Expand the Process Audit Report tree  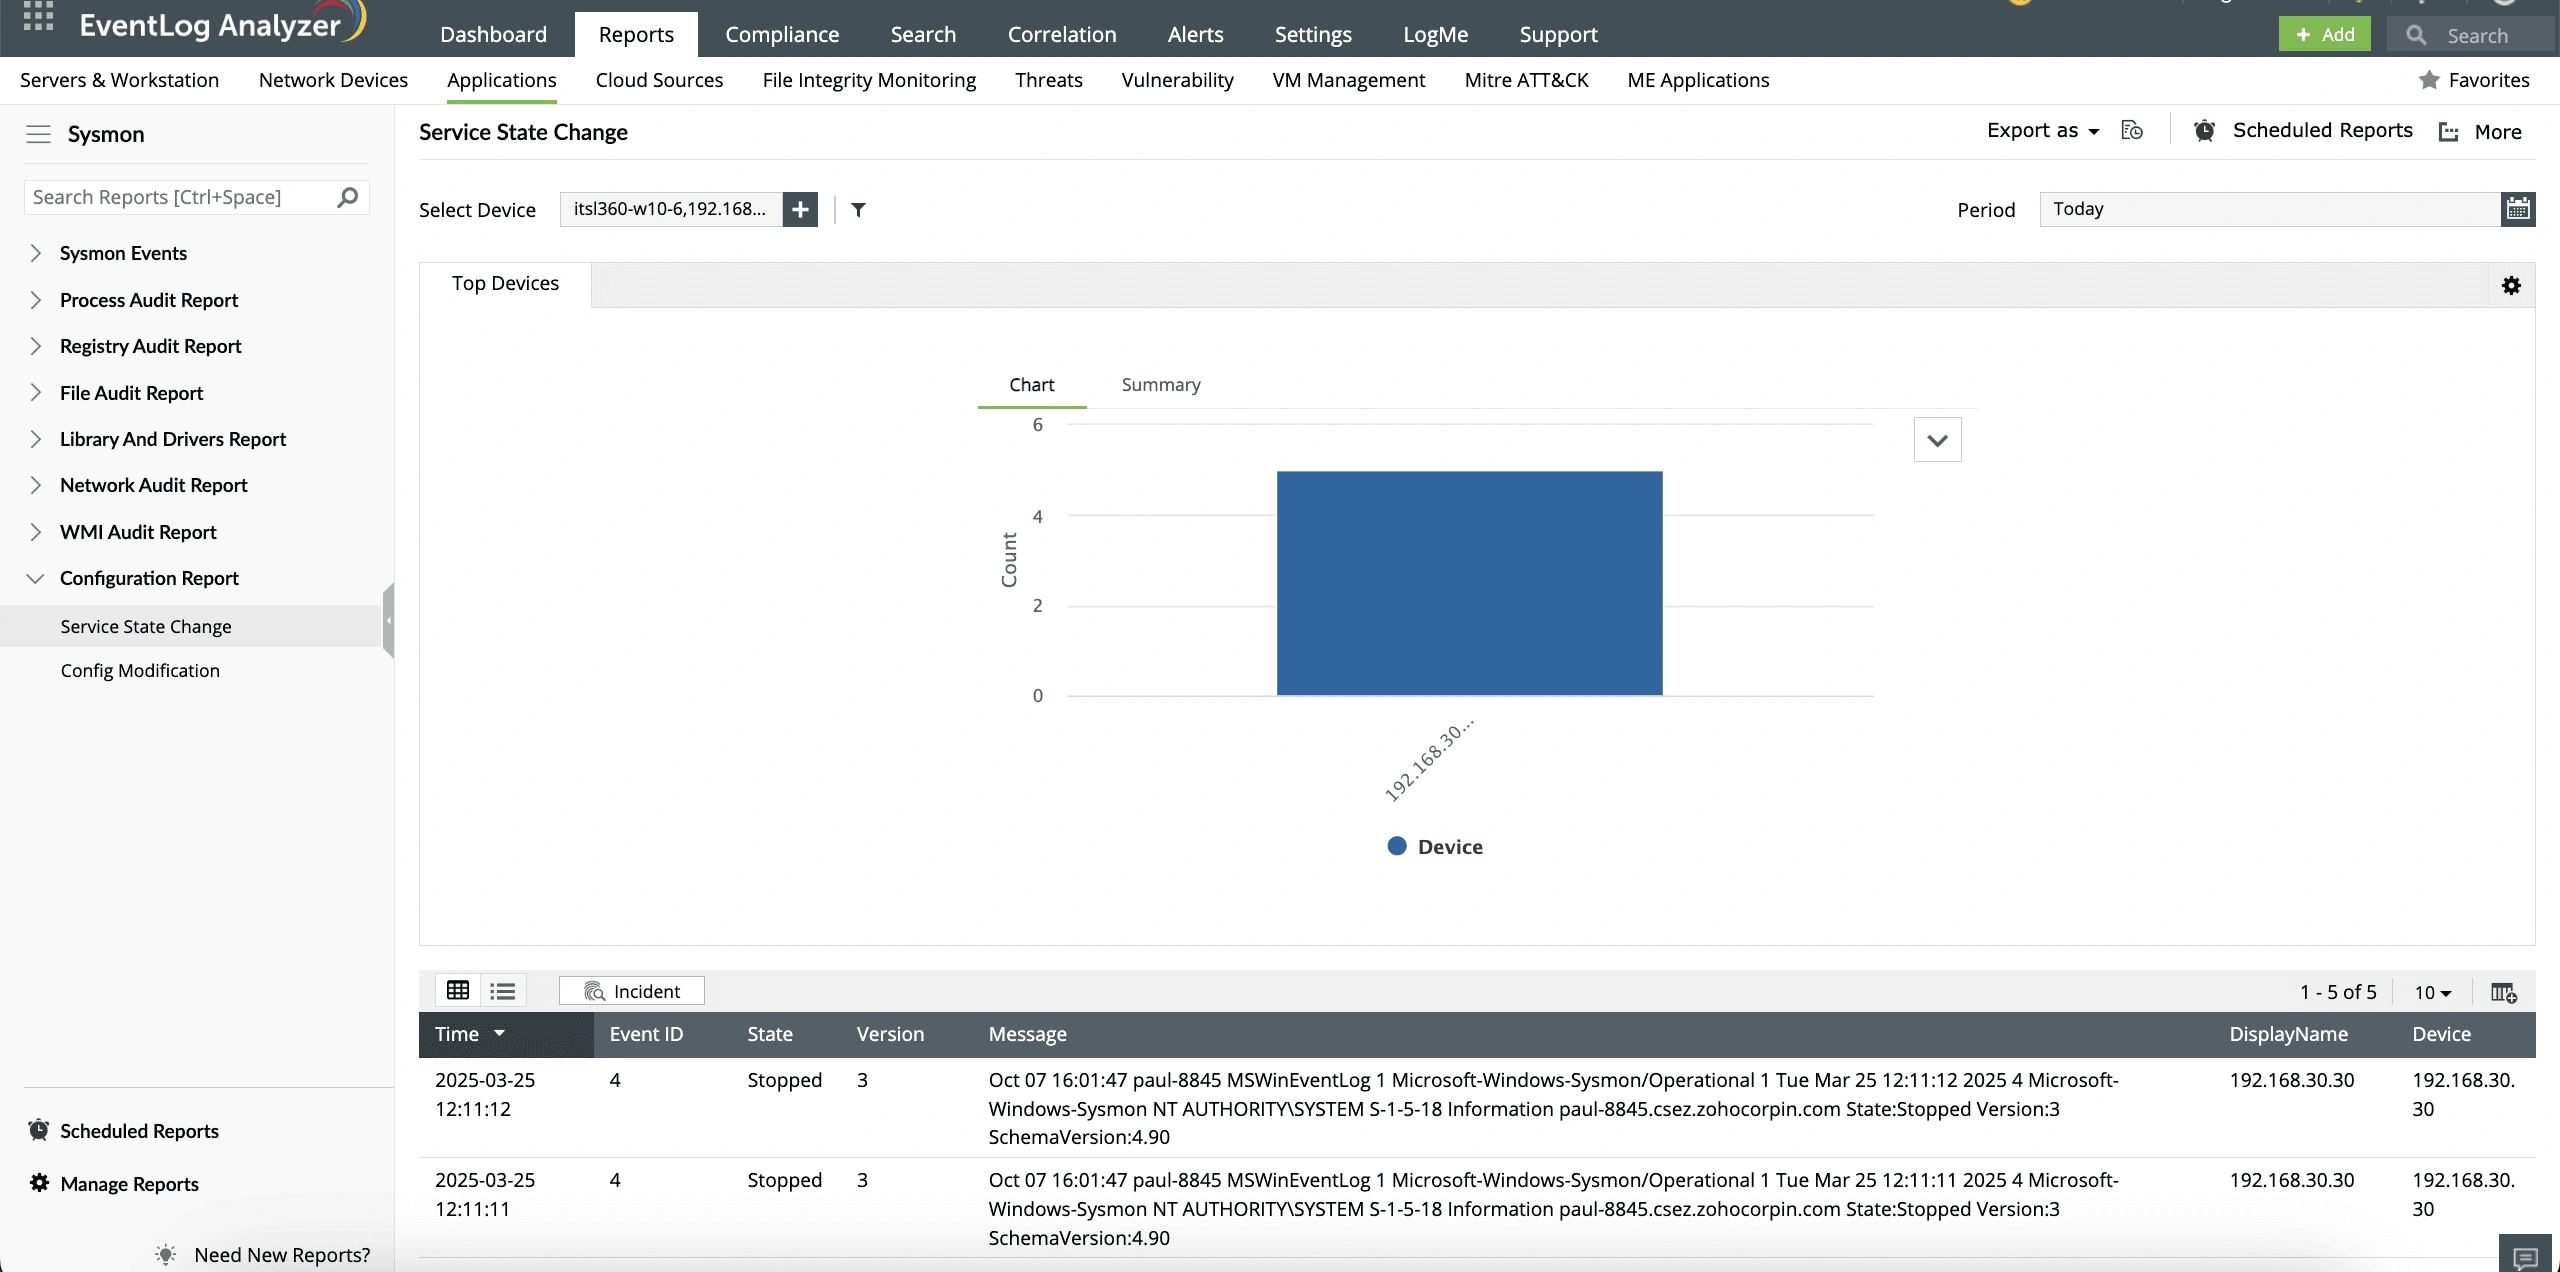36,300
